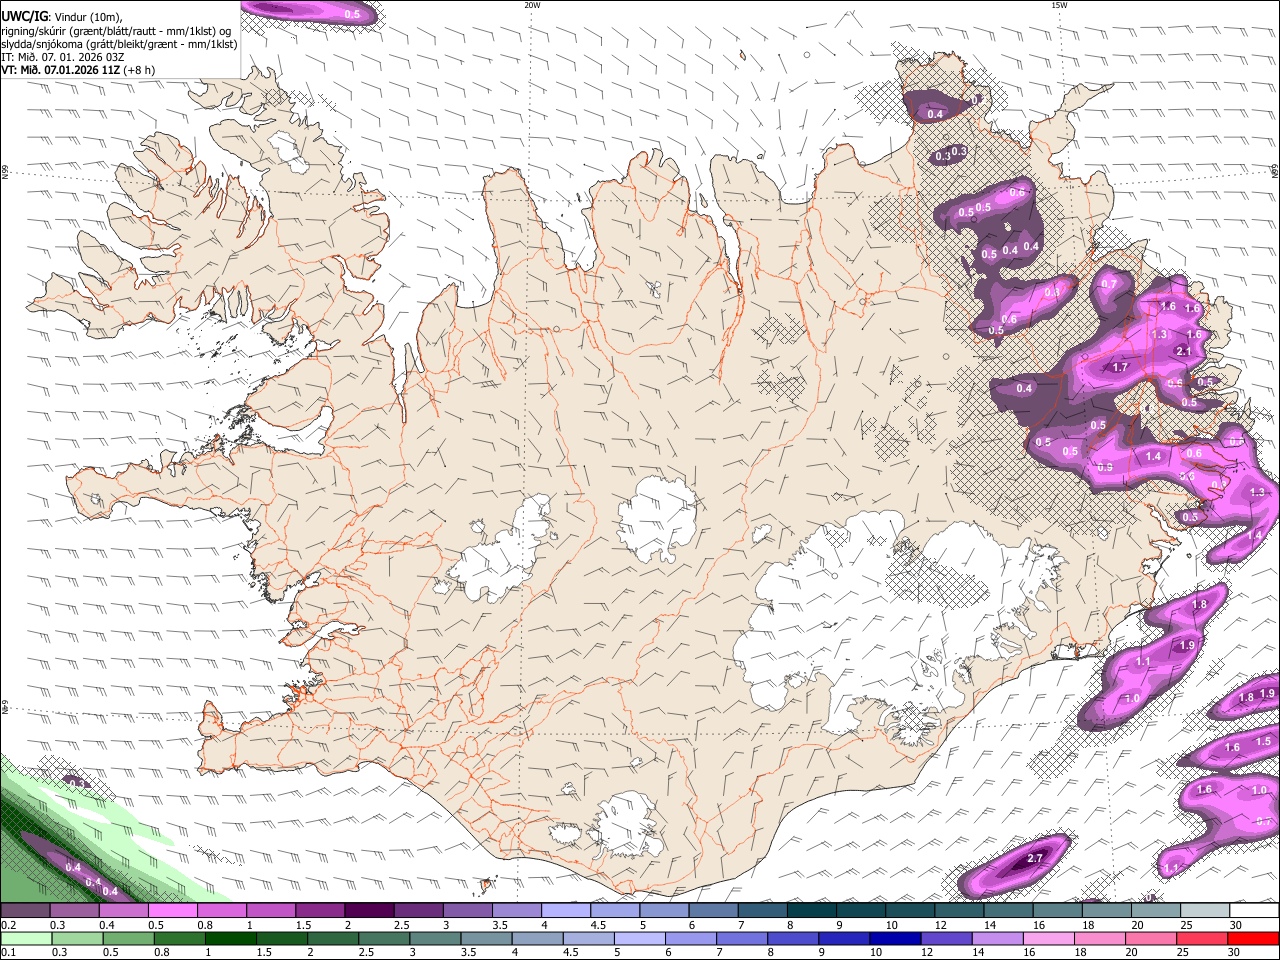Select the deep blue rain swatch at 10
Viewport: 1280px width, 960px height.
coord(897,938)
